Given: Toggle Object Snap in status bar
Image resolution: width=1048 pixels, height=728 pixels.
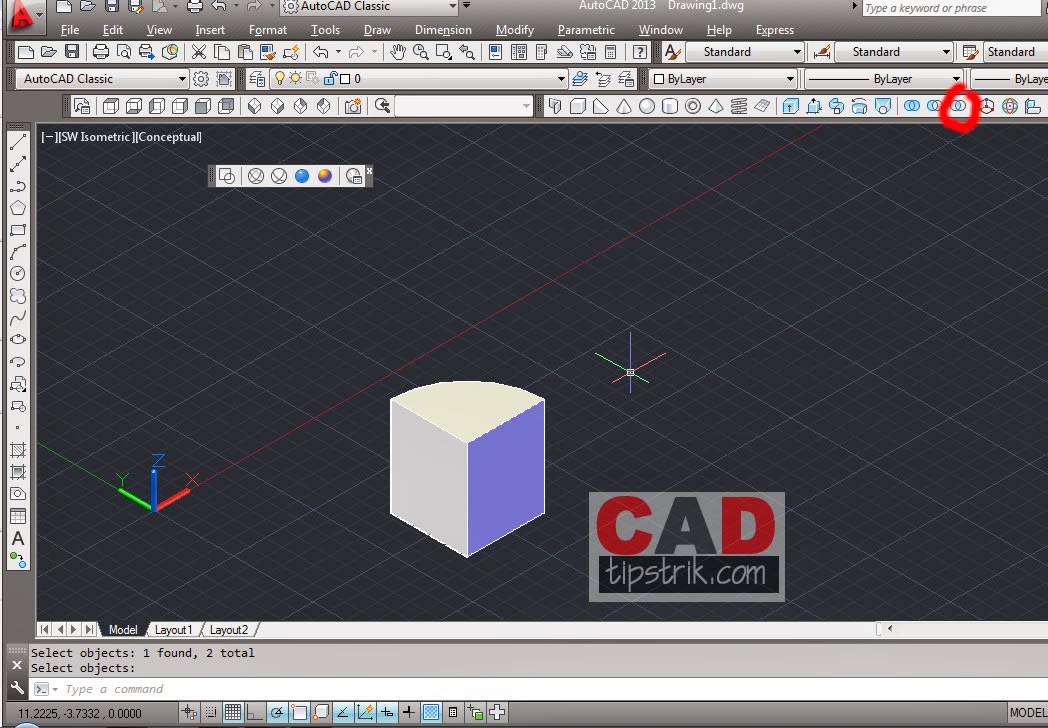Looking at the screenshot, I should 299,713.
